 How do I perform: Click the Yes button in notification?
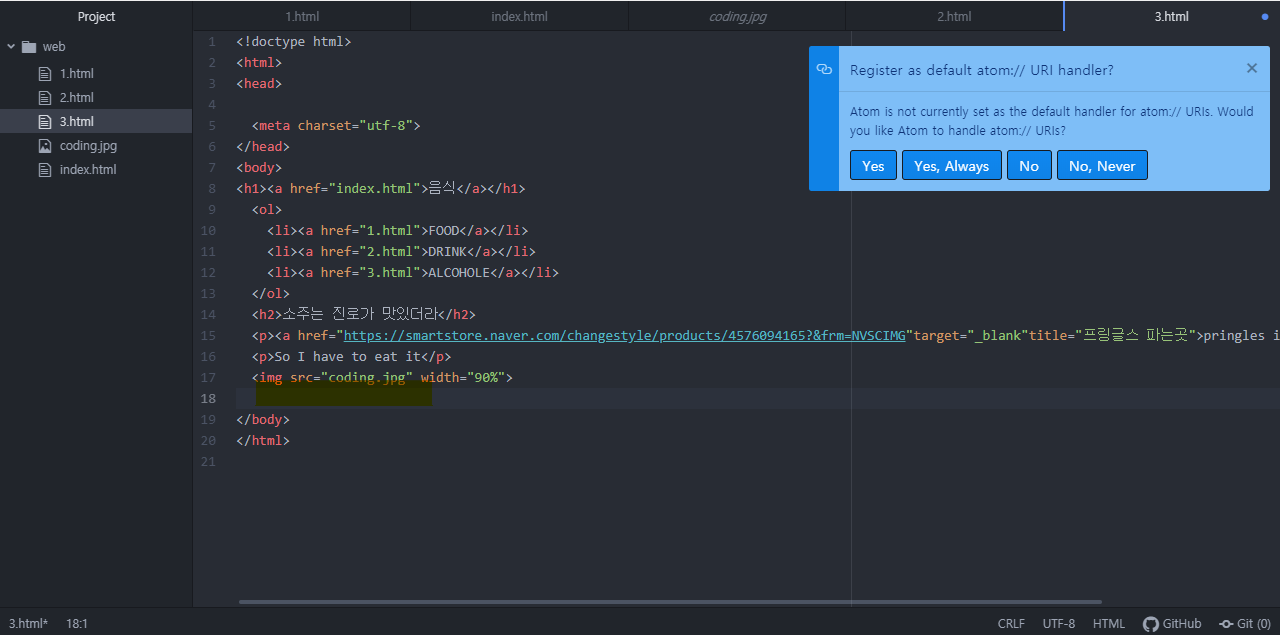(873, 166)
